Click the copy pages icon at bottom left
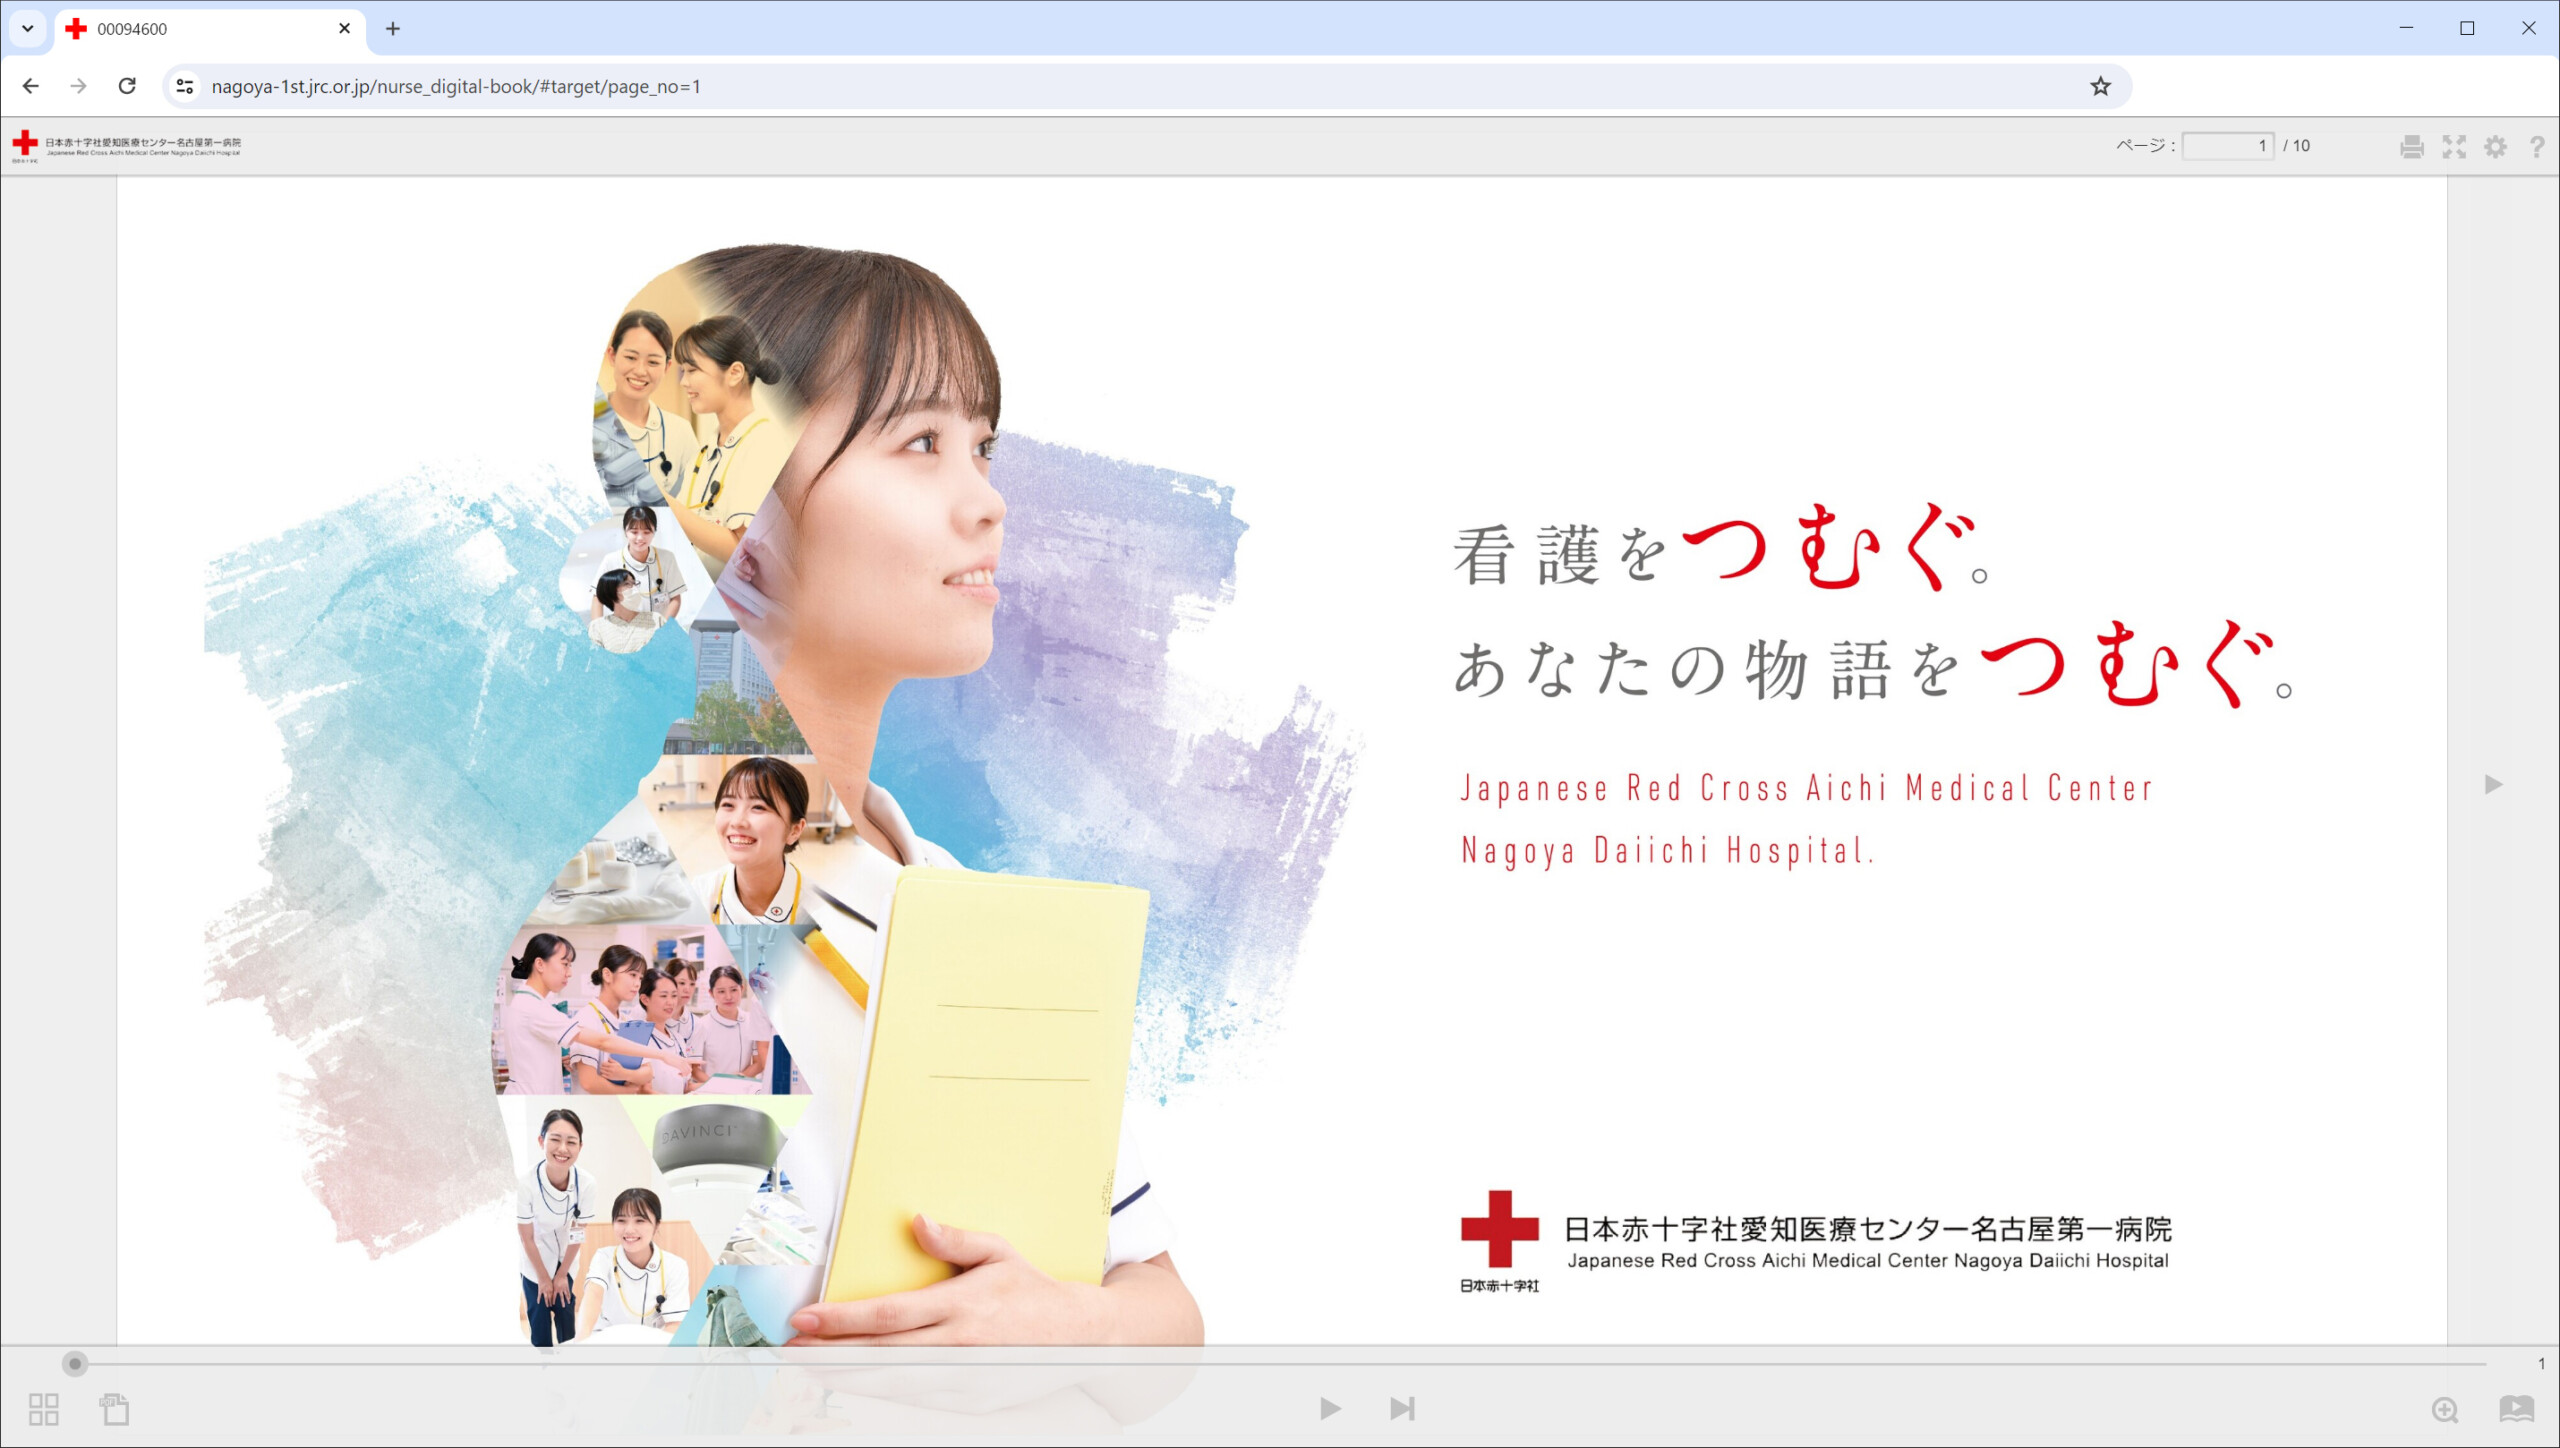2560x1448 pixels. pyautogui.click(x=114, y=1409)
